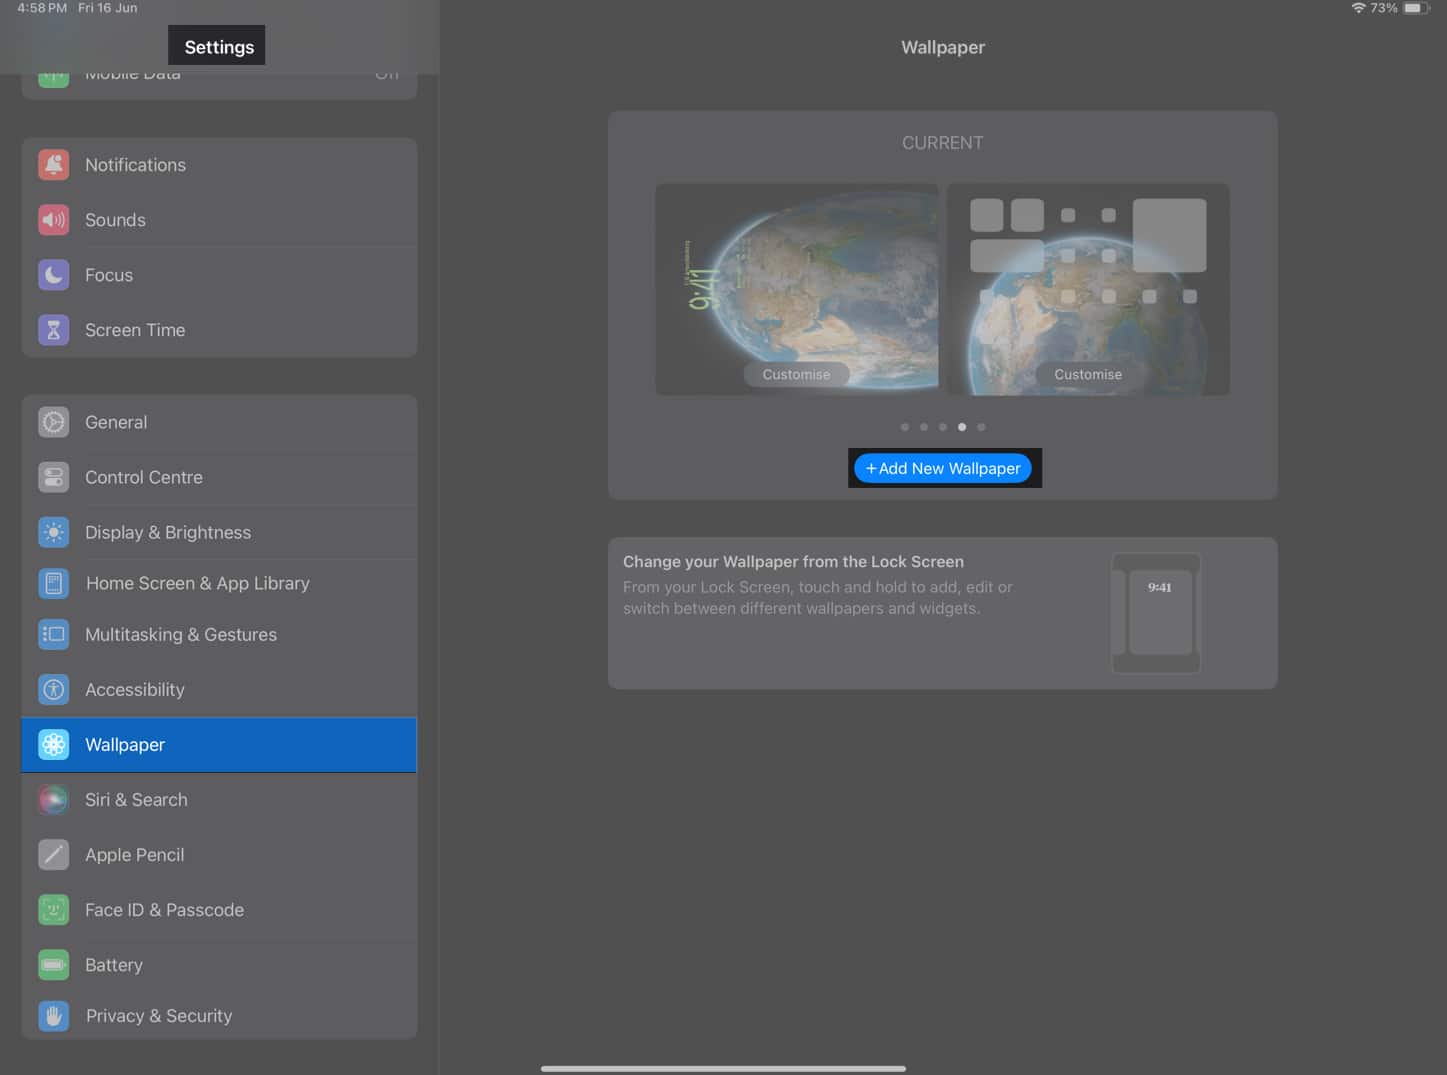1447x1075 pixels.
Task: Open General settings text label
Action: [x=116, y=422]
